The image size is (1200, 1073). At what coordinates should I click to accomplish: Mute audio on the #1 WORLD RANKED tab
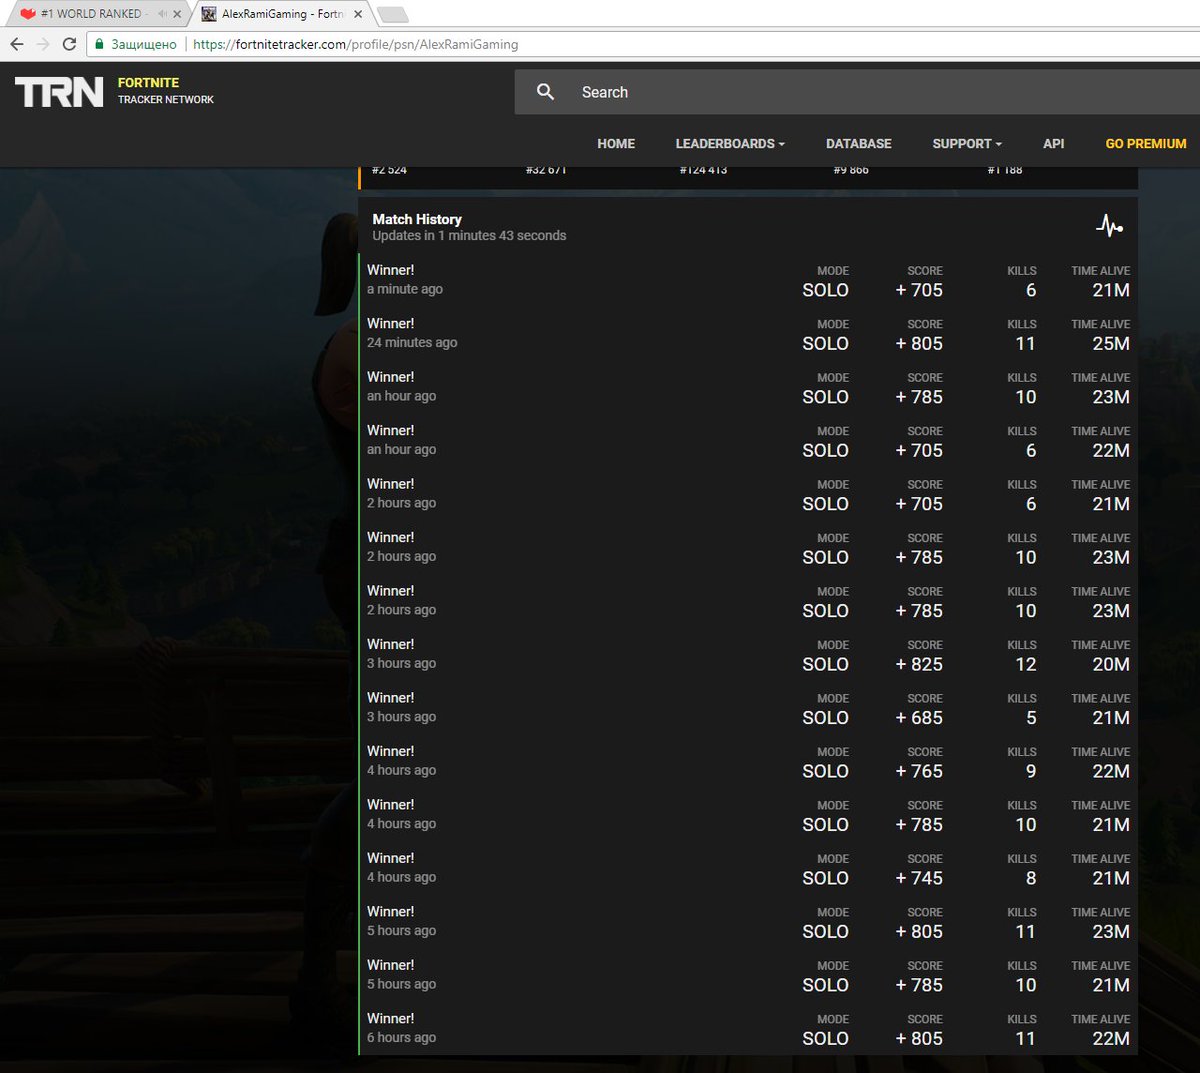click(x=162, y=14)
